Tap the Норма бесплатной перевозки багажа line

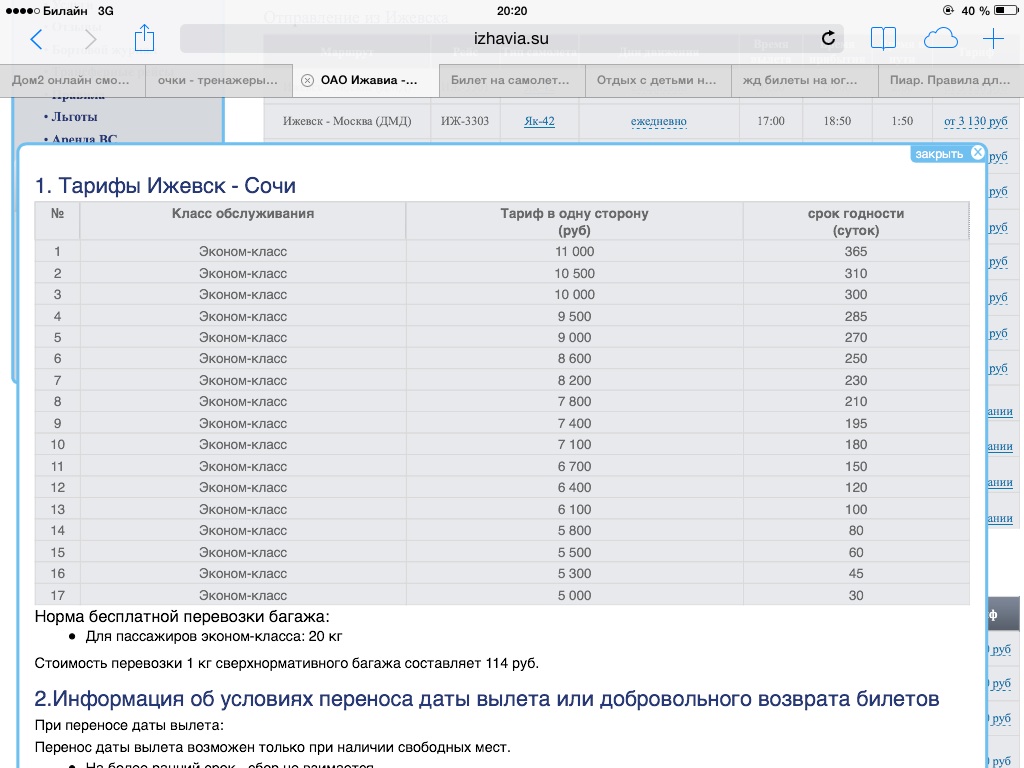(182, 616)
